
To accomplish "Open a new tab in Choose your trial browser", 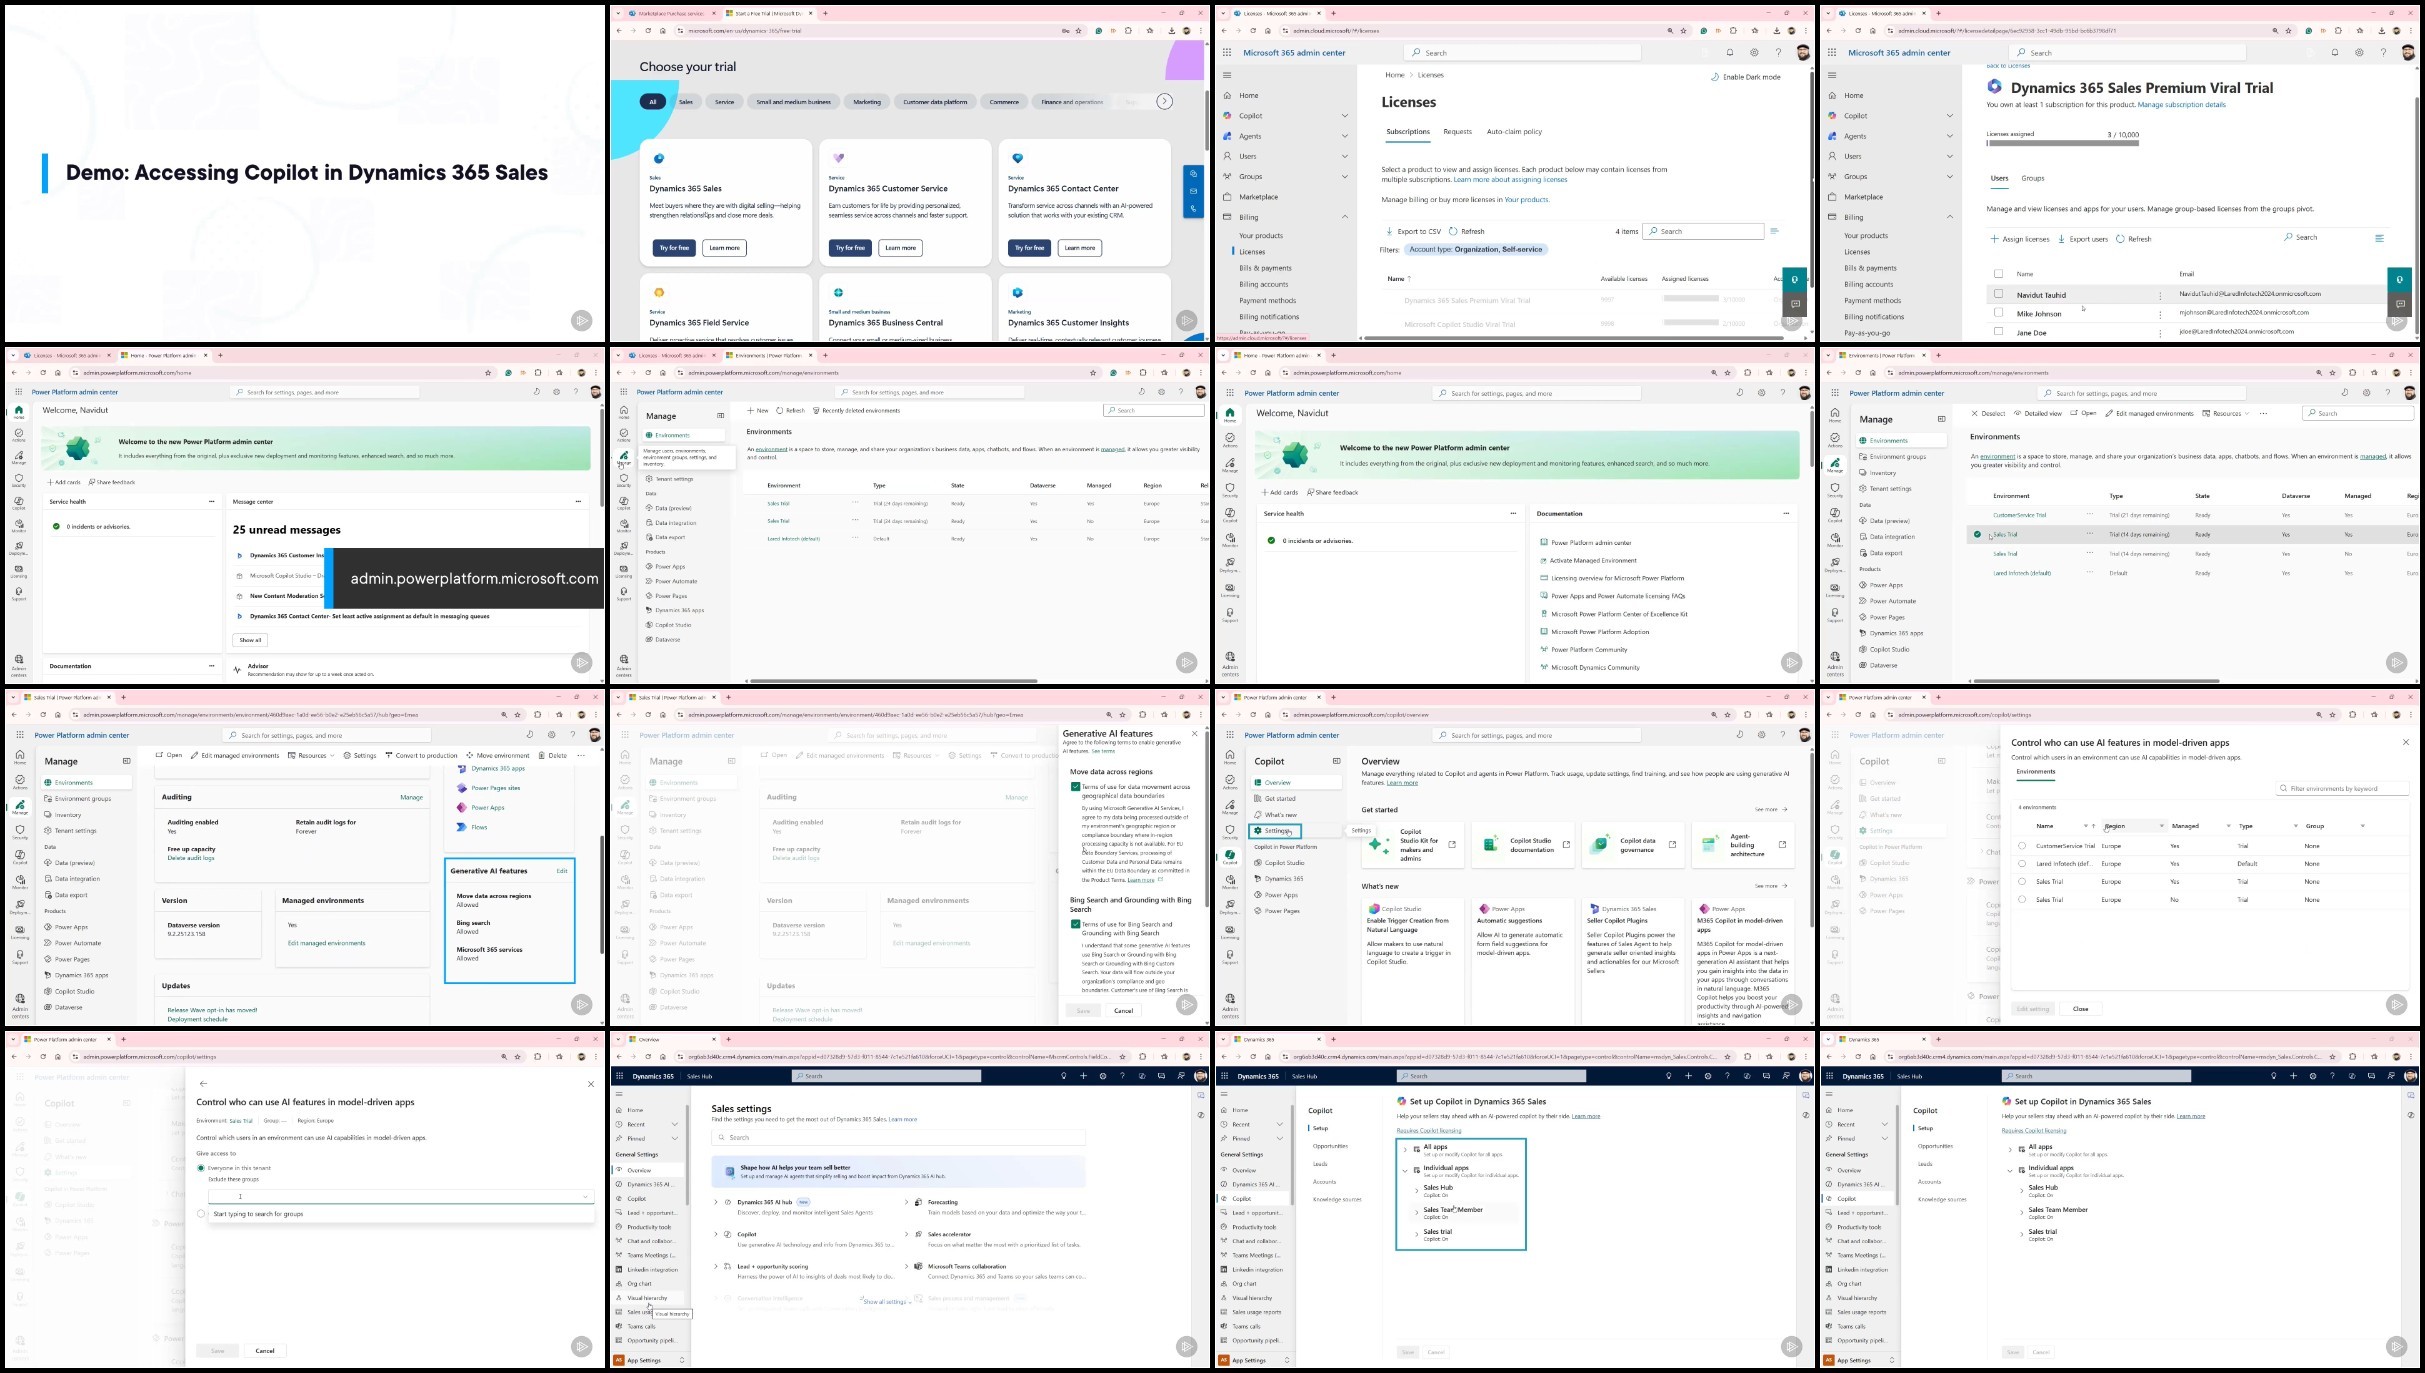I will (x=825, y=14).
